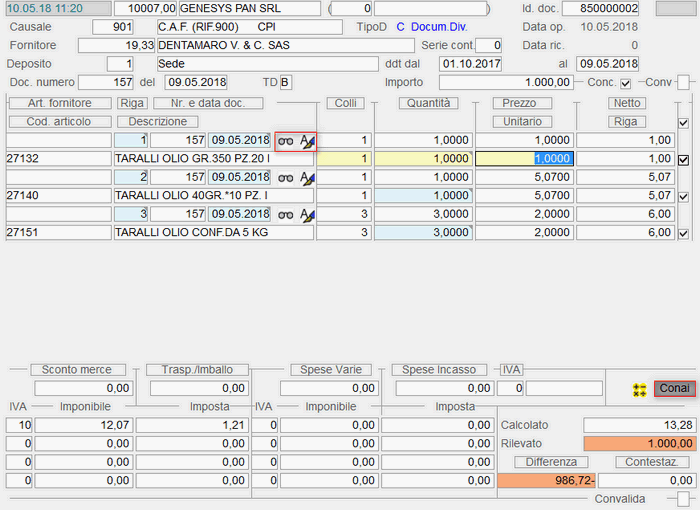Viewport: 700px width, 510px height.
Task: Click the Riga number 2 field
Action: pos(131,177)
